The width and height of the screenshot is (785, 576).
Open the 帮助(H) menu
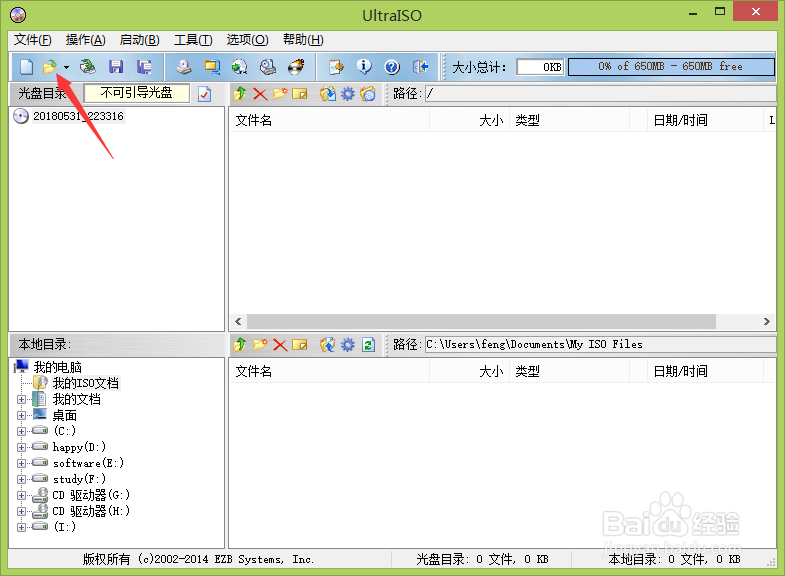303,40
